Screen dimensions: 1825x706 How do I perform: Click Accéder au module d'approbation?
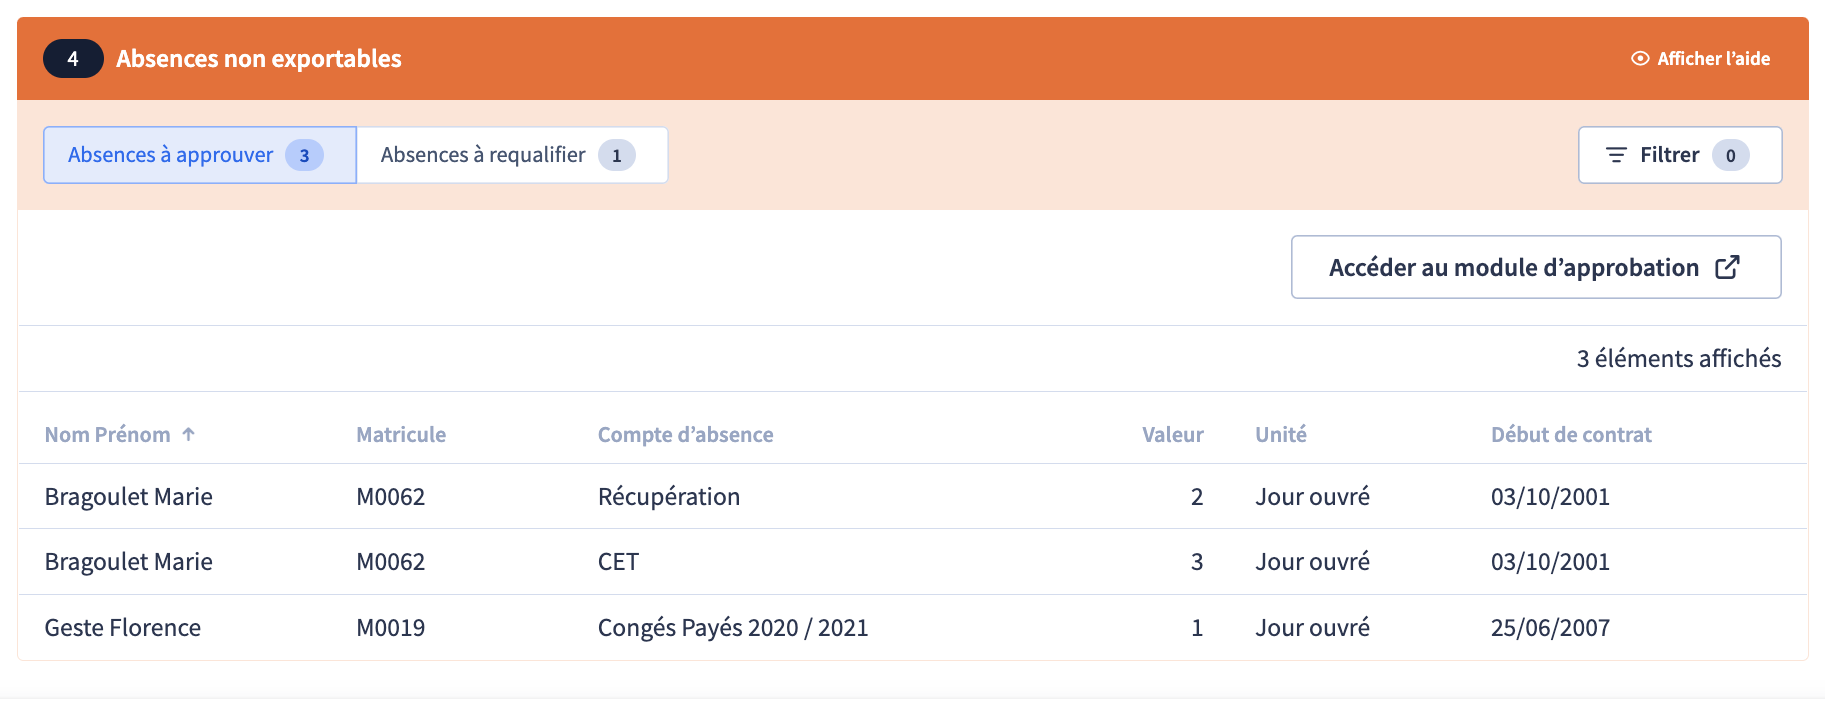pyautogui.click(x=1513, y=267)
